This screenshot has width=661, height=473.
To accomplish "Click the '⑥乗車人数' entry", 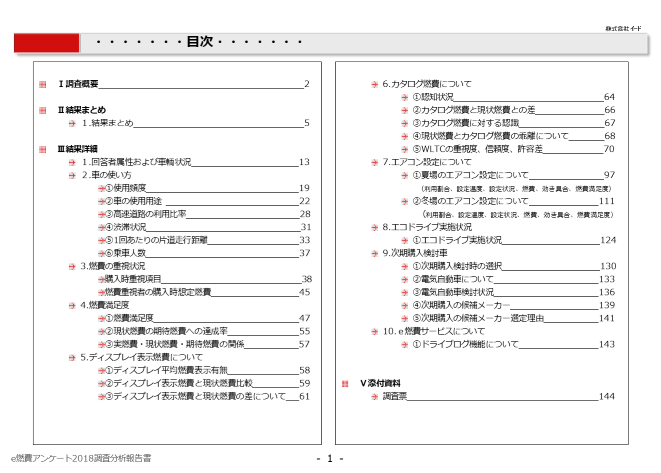I will point(125,253).
